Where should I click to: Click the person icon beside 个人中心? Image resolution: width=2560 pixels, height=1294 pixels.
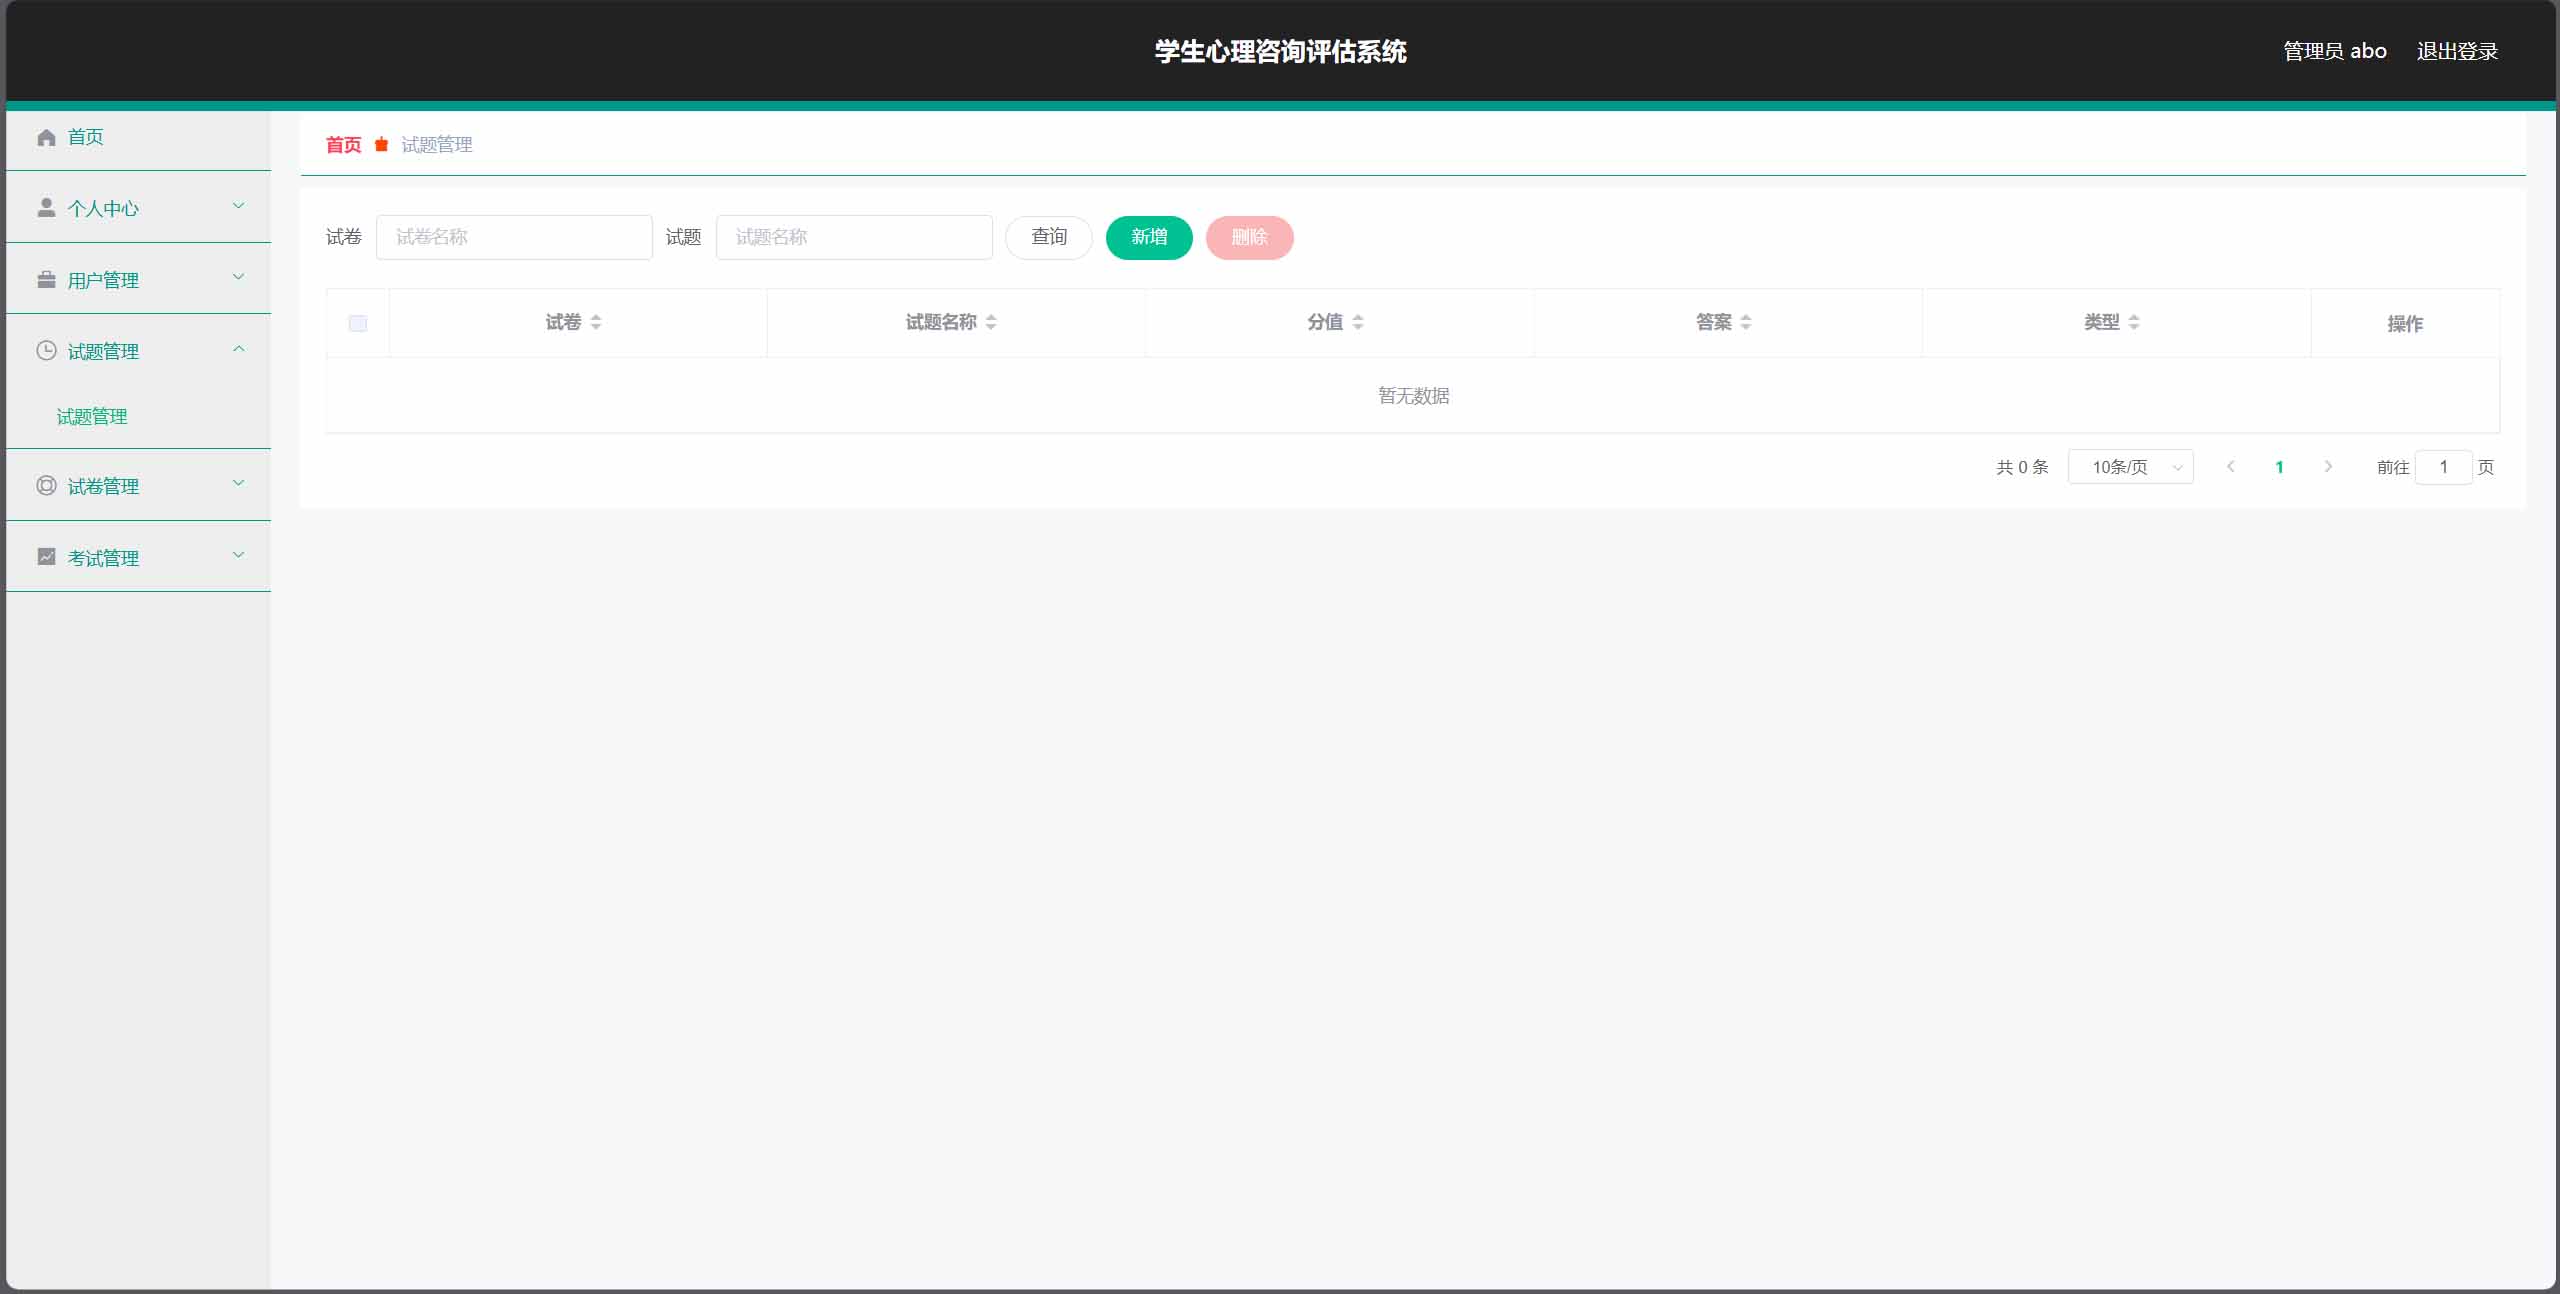[x=46, y=207]
